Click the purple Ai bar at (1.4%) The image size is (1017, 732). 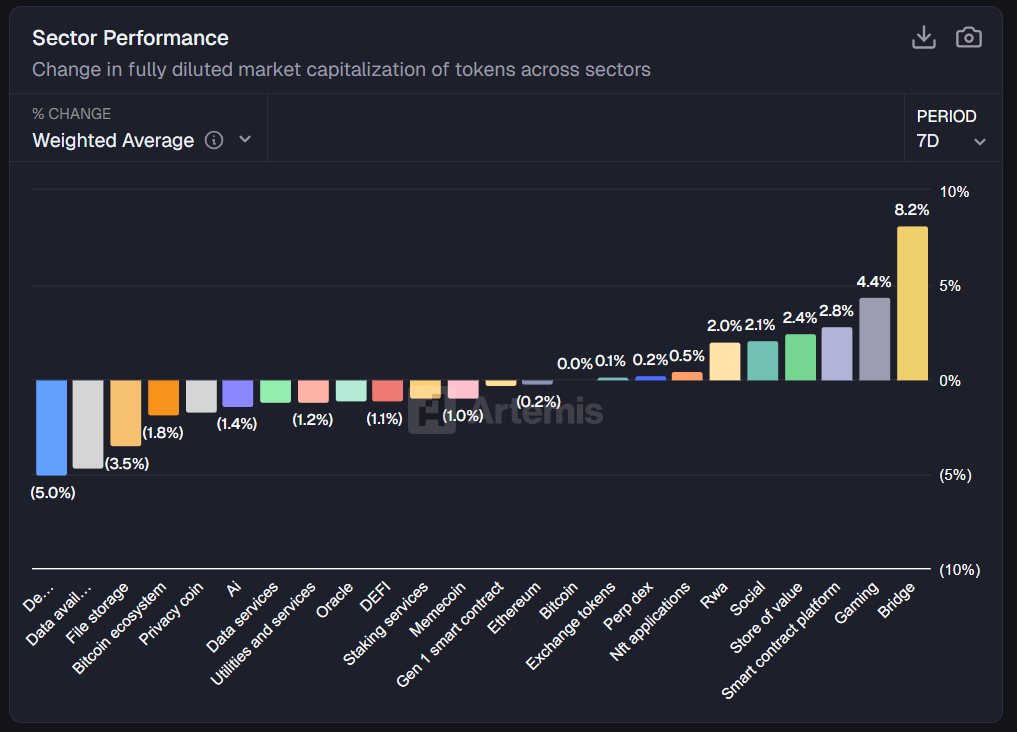(237, 393)
